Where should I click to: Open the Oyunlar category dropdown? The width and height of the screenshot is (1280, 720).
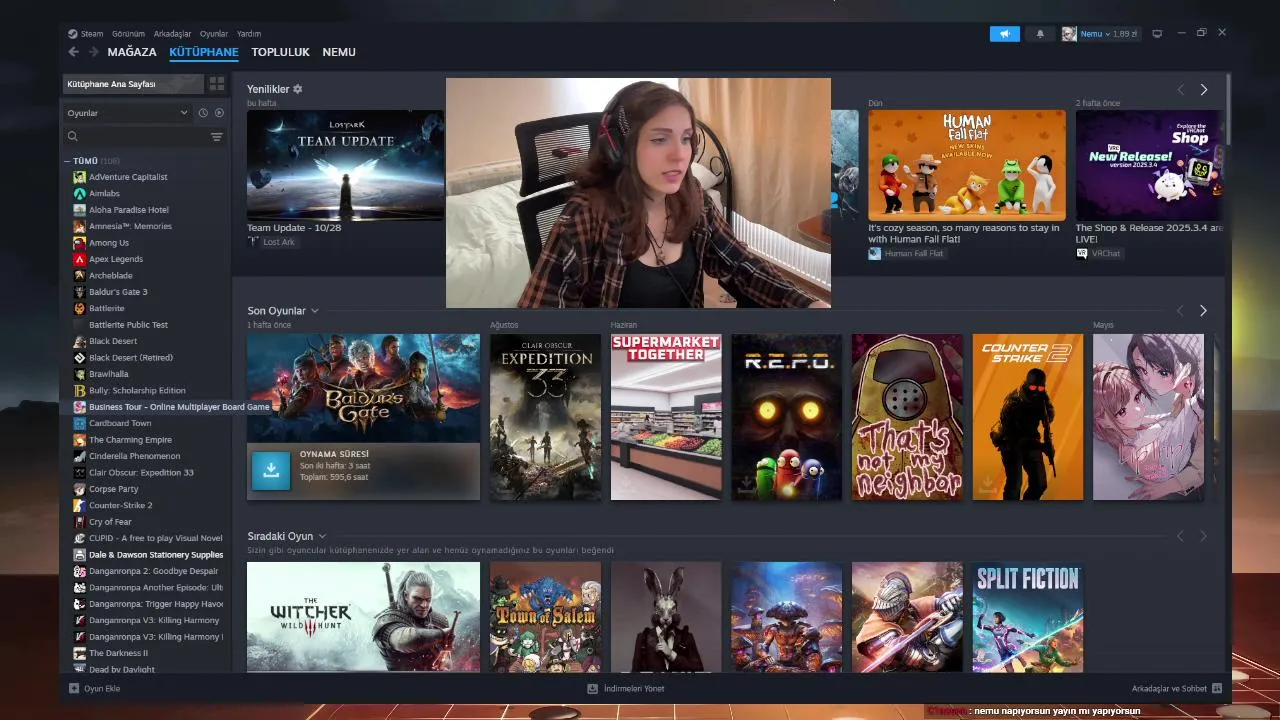pyautogui.click(x=127, y=113)
